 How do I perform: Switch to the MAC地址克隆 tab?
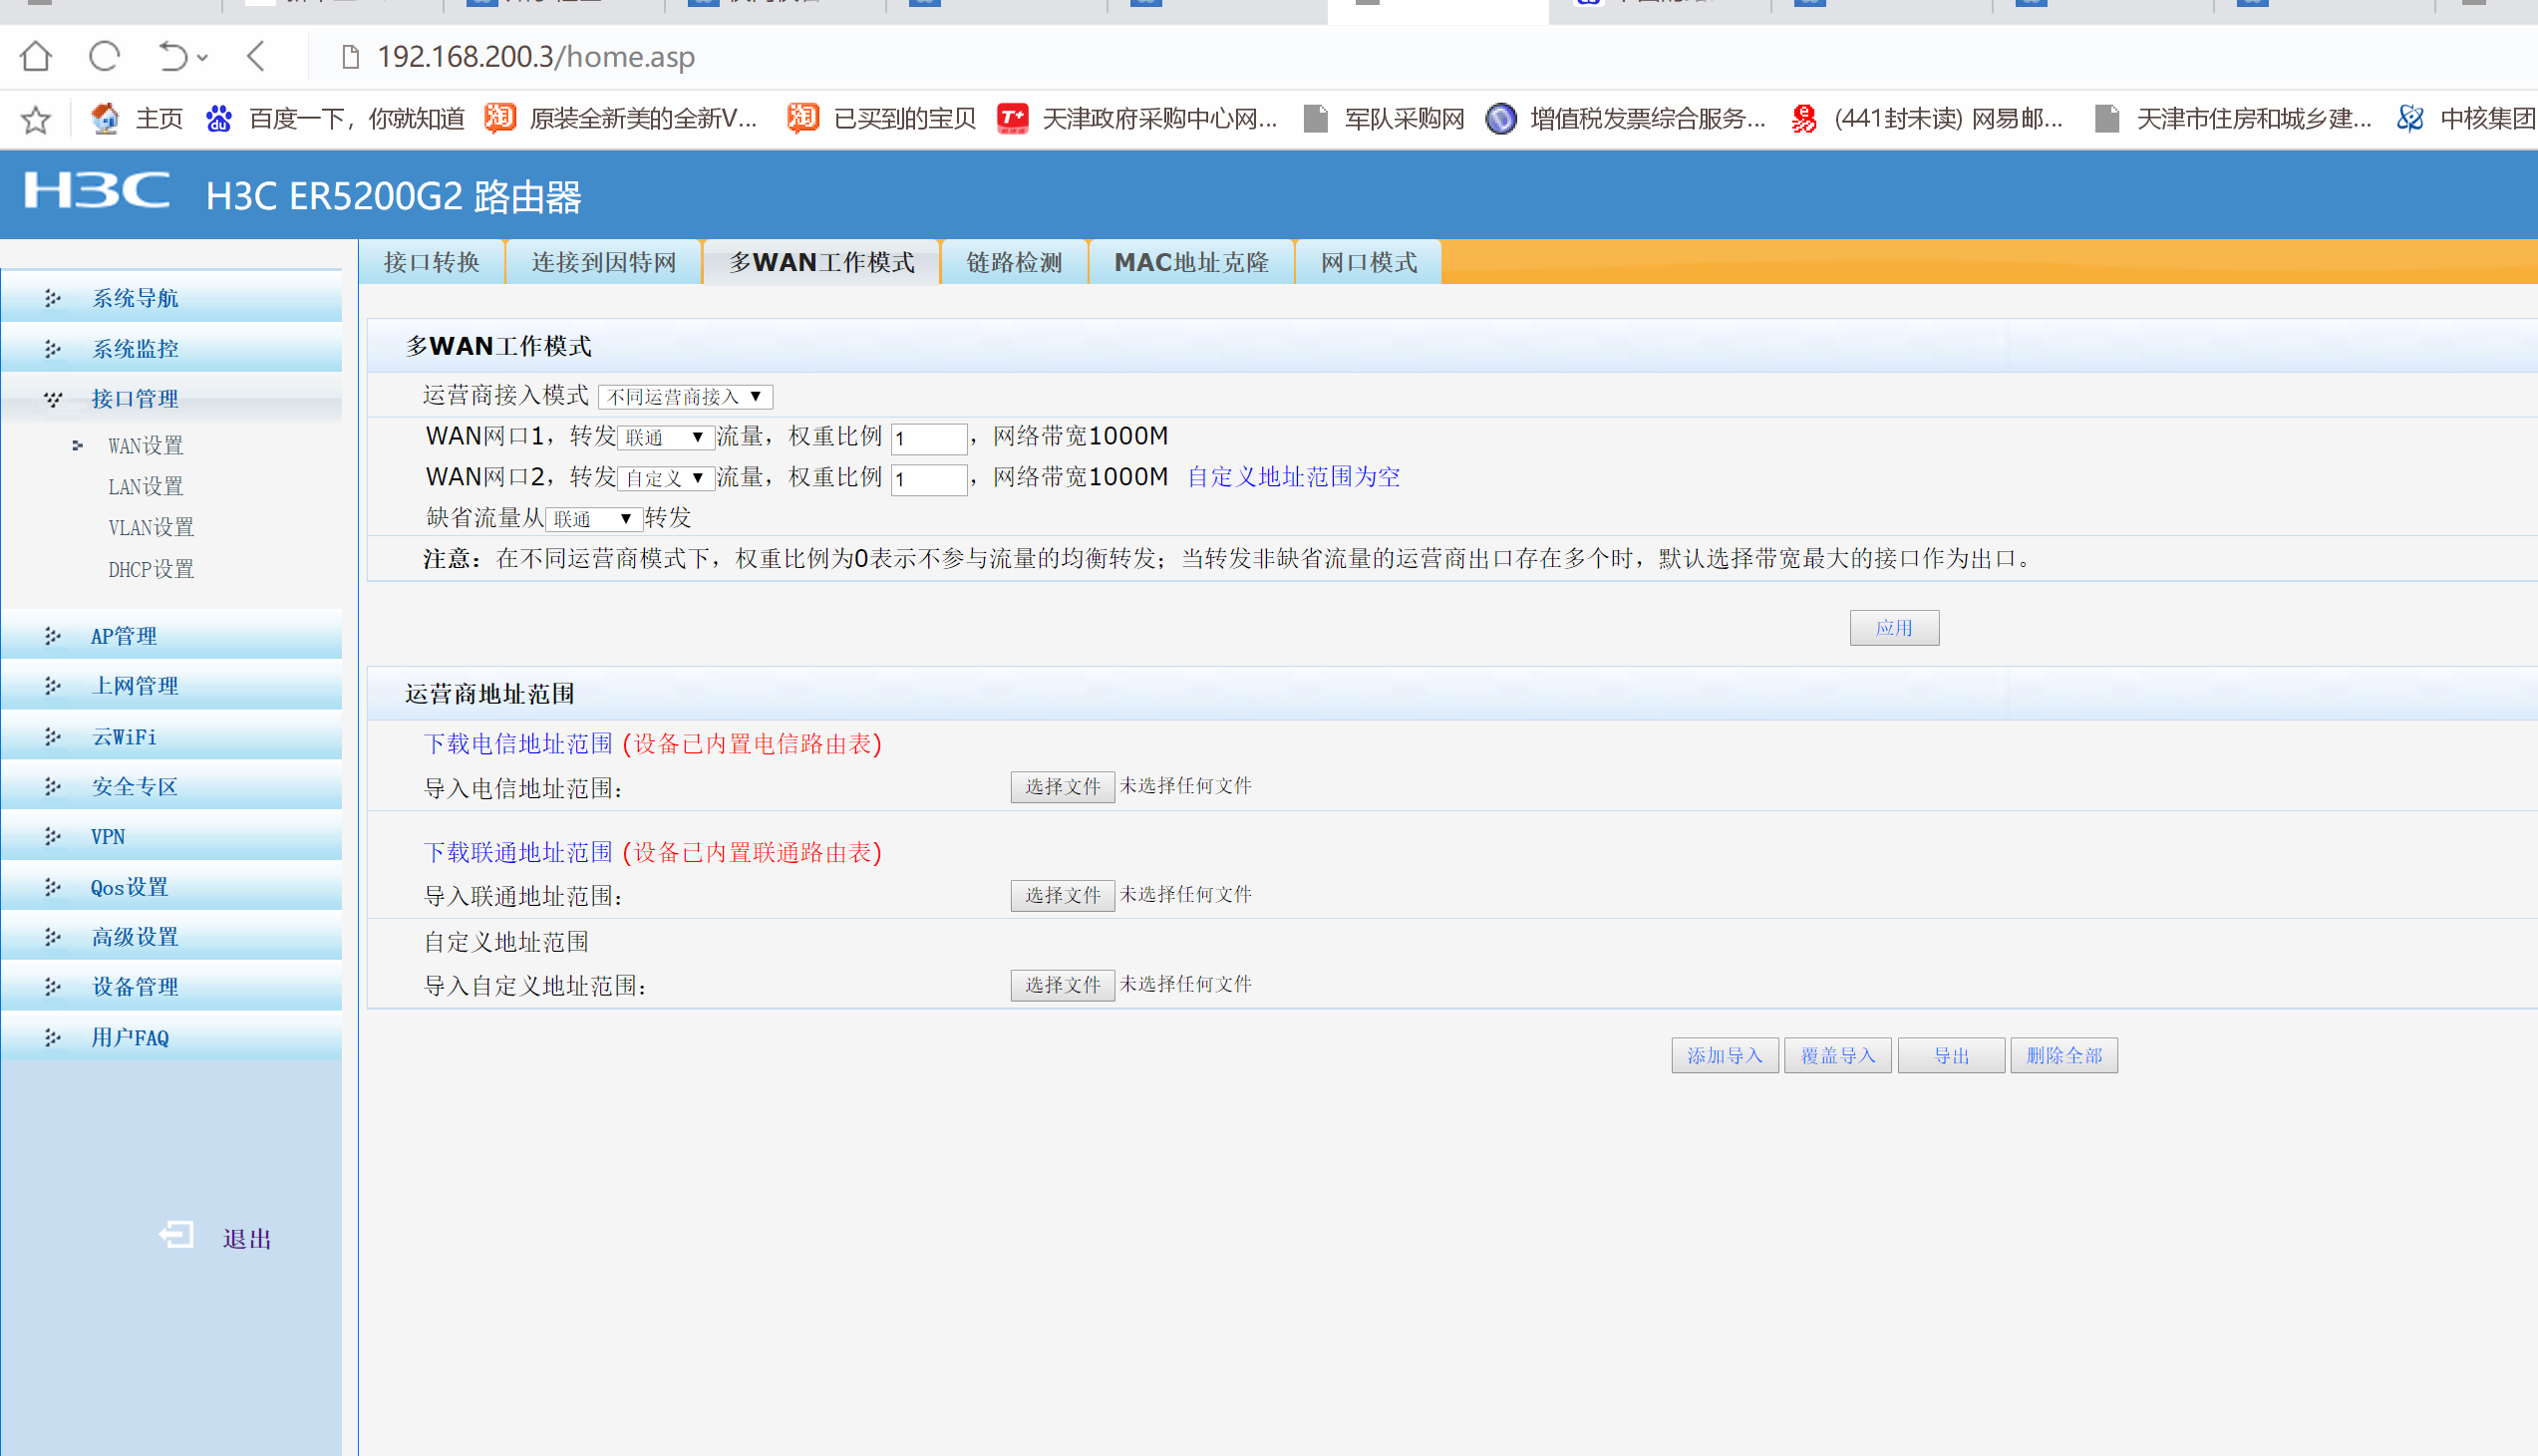[1191, 263]
